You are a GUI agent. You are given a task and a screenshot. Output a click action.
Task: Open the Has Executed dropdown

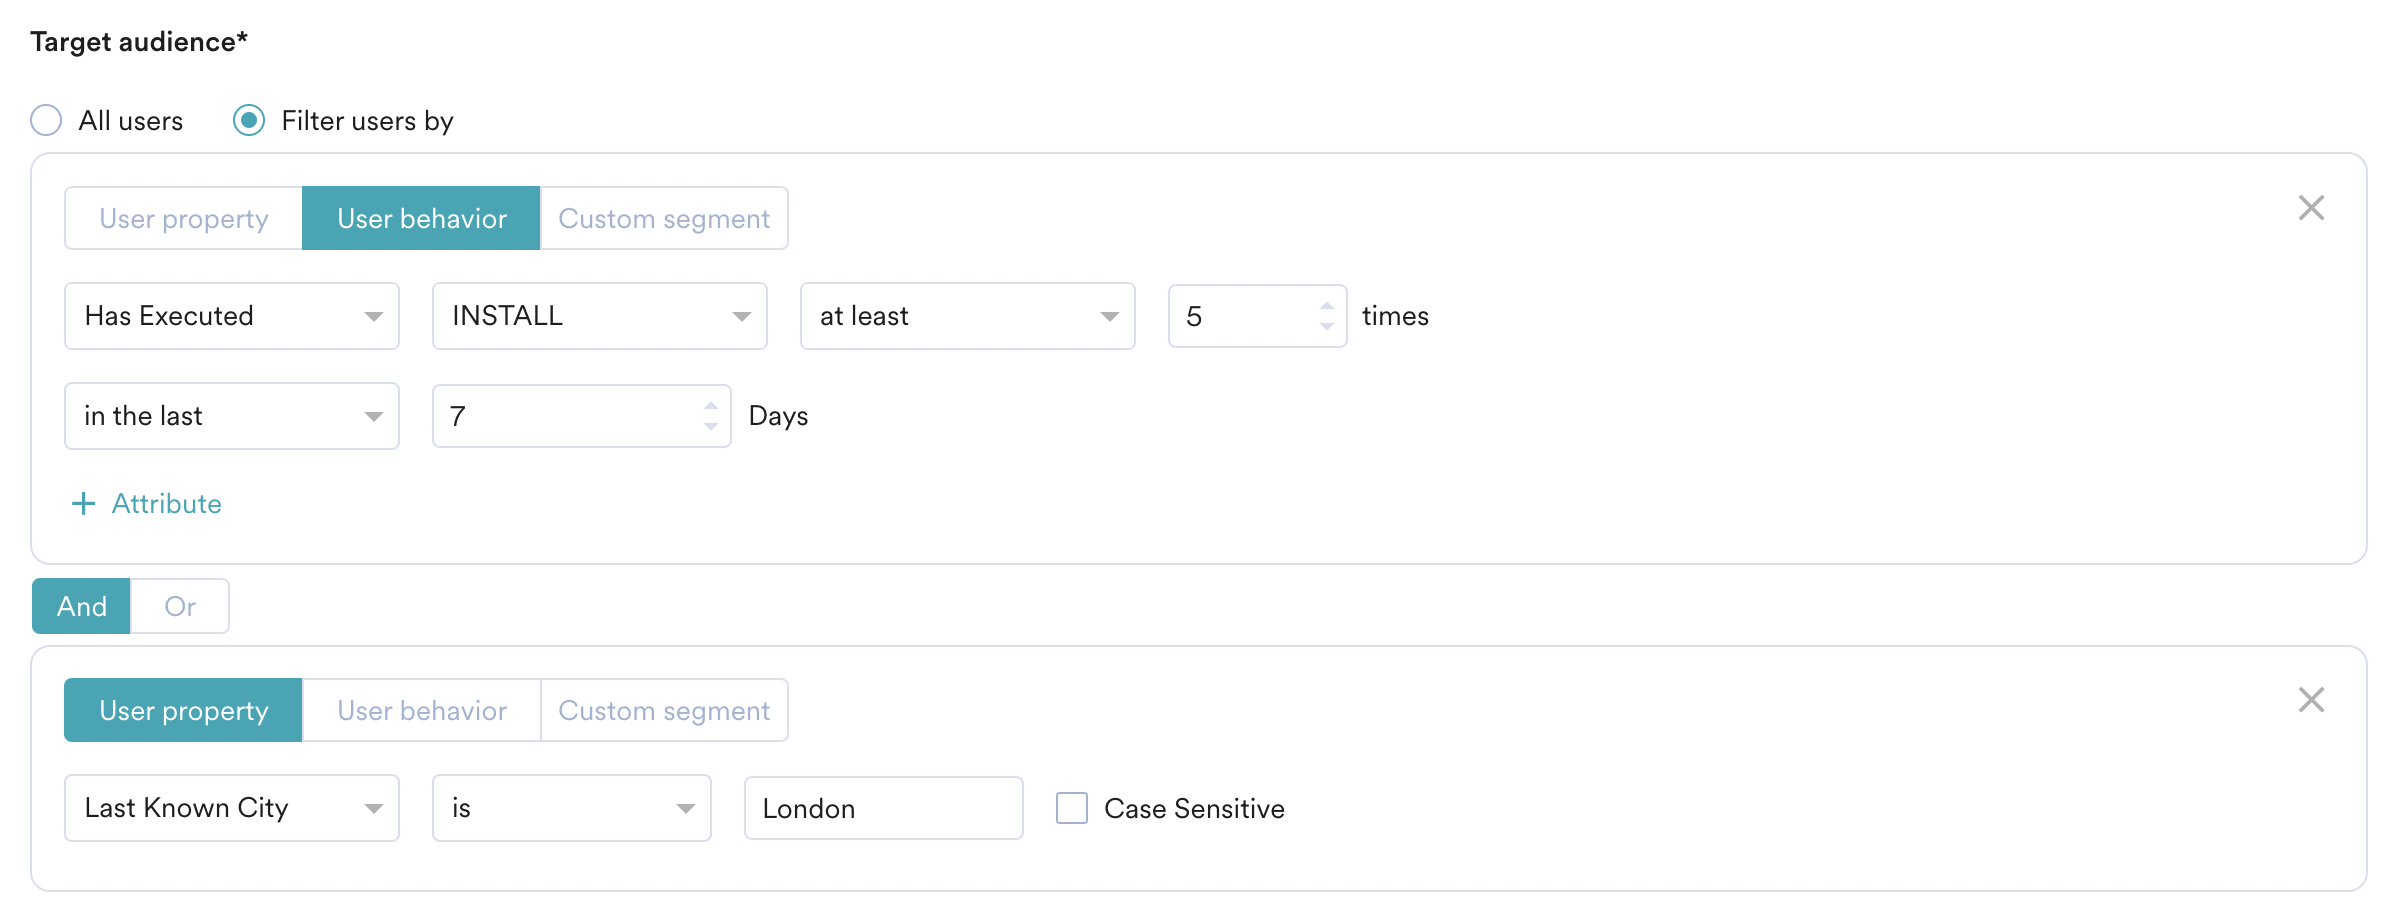pyautogui.click(x=232, y=316)
